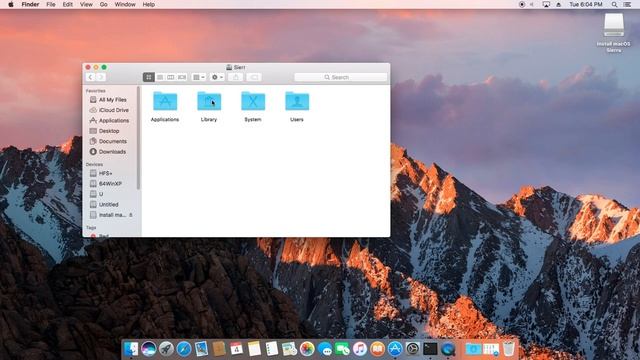This screenshot has height=360, width=640.
Task: Open Notes from the Dock
Action: coord(254,349)
